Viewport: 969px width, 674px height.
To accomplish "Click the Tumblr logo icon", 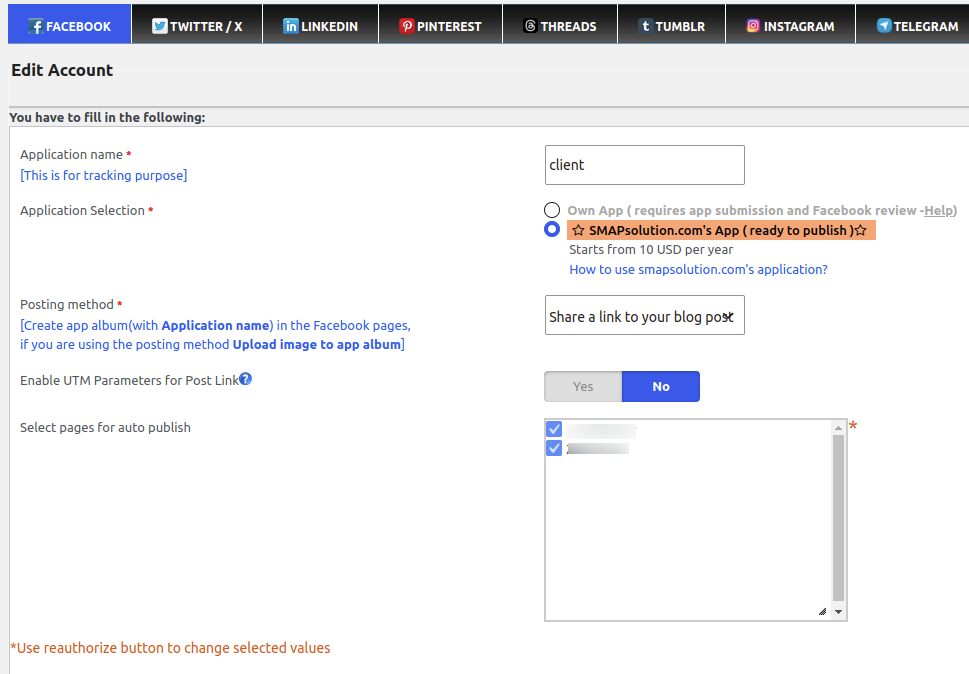I will [645, 26].
